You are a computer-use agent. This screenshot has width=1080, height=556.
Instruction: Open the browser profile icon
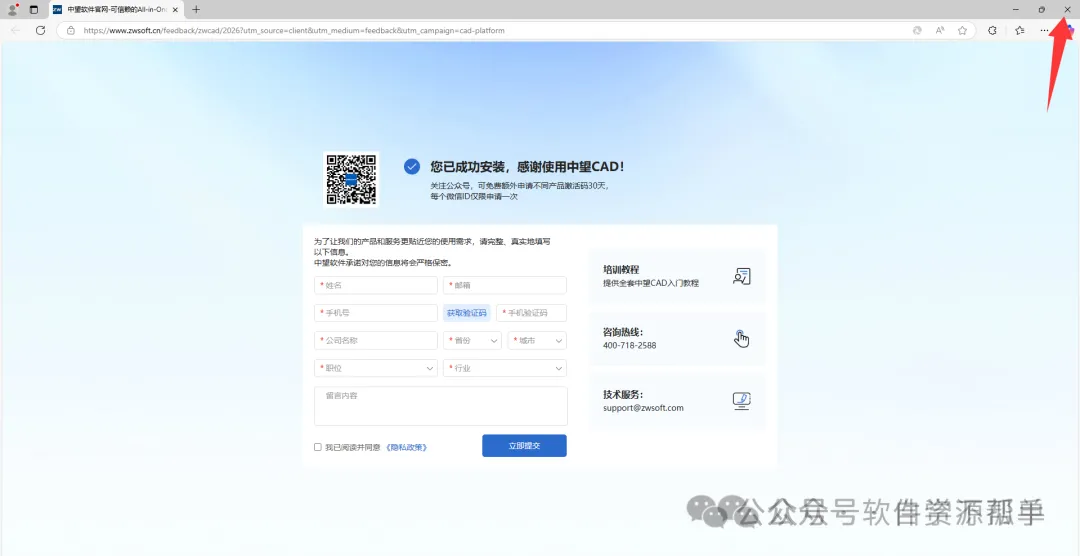click(x=12, y=10)
